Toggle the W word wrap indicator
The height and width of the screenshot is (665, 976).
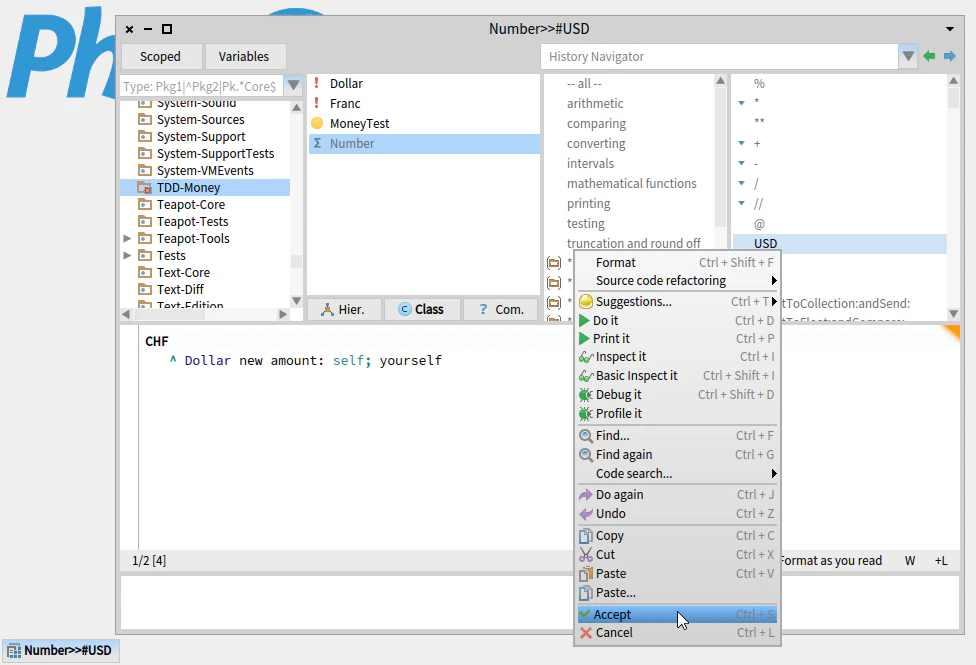coord(910,561)
